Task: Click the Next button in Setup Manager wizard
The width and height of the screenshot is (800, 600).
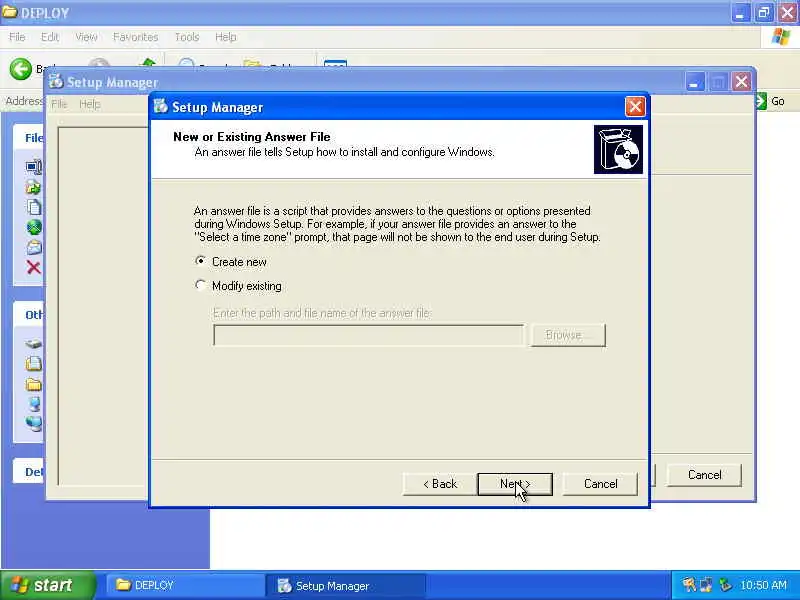Action: [515, 484]
